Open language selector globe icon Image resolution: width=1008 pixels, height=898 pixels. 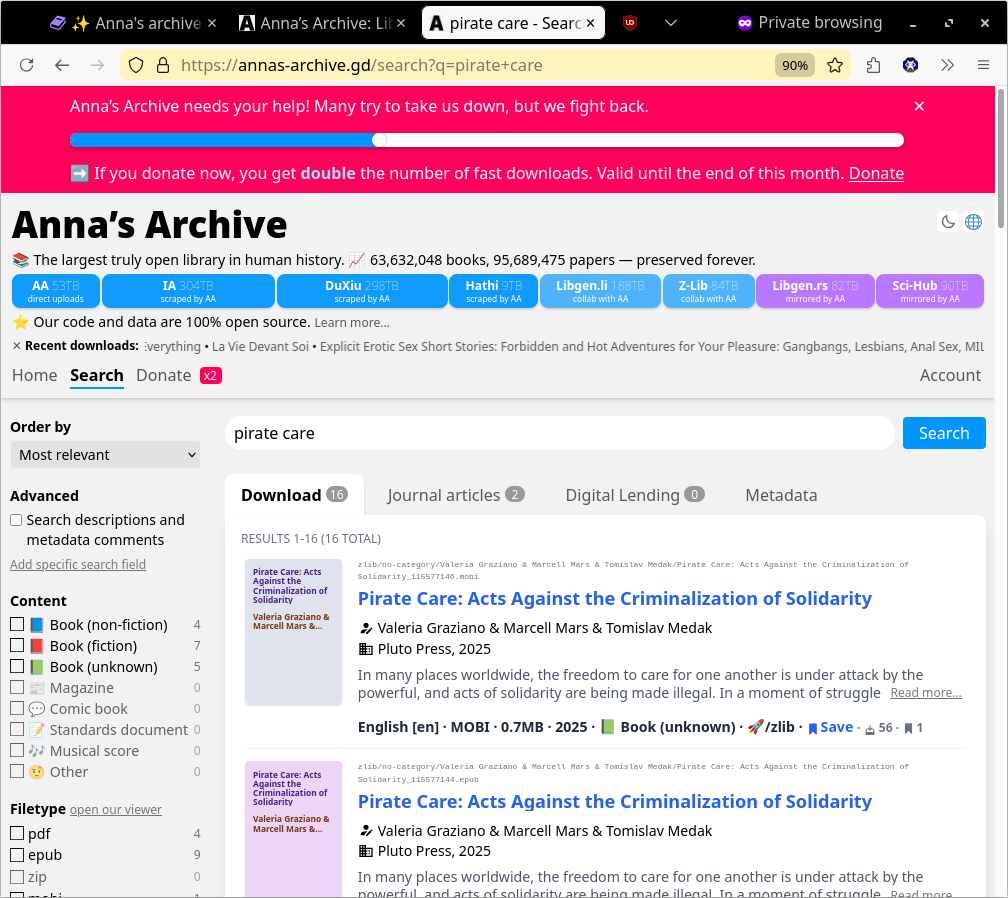coord(973,222)
